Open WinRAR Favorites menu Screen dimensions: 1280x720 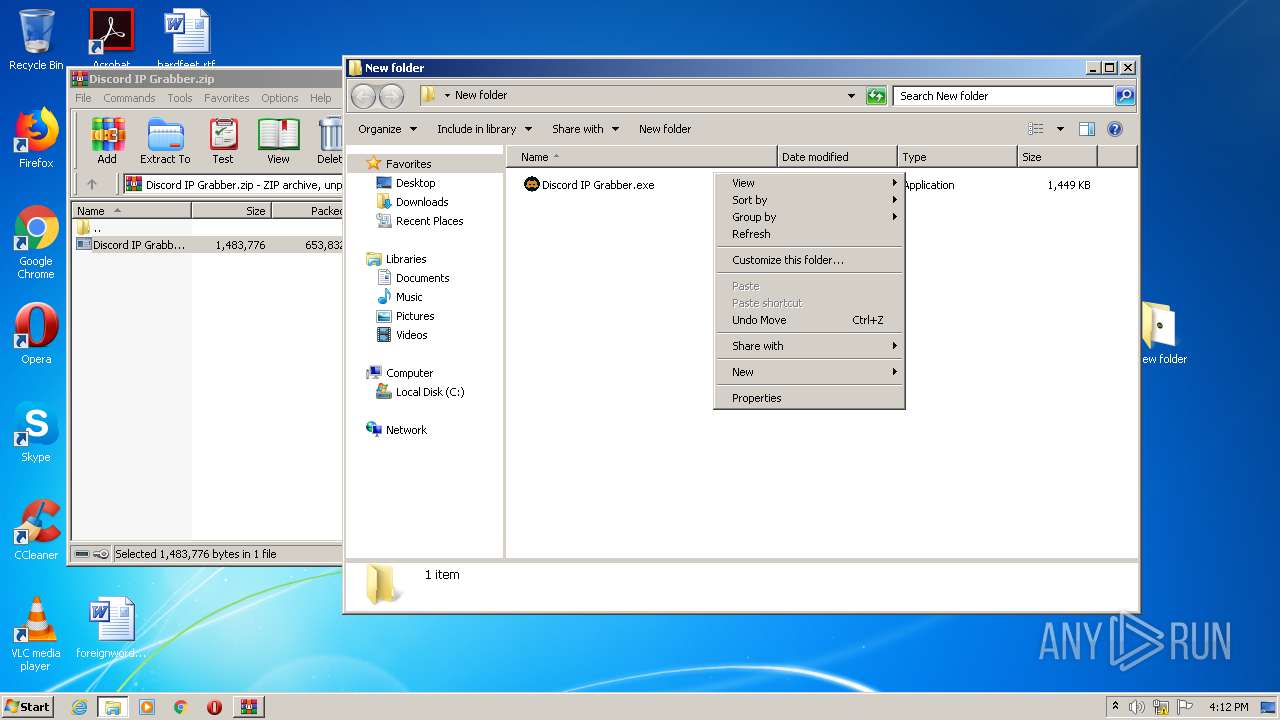[227, 98]
